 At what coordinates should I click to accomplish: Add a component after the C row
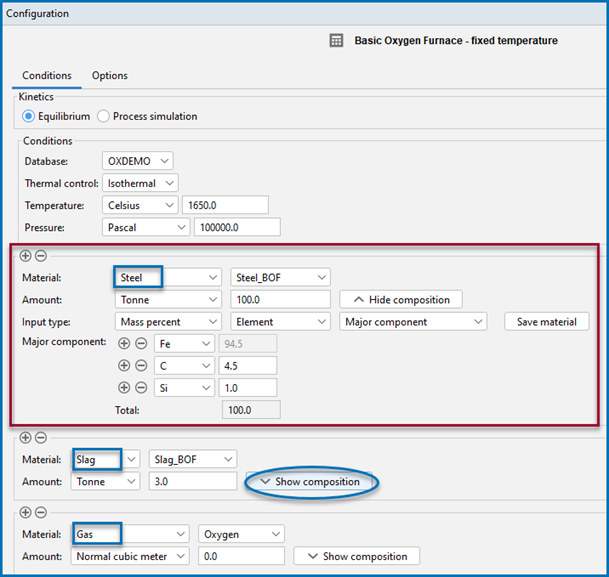tap(124, 365)
